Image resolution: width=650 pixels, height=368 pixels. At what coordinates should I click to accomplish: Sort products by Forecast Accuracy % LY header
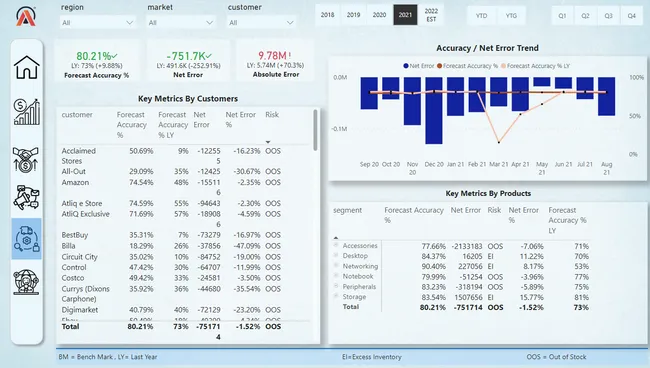pos(567,220)
